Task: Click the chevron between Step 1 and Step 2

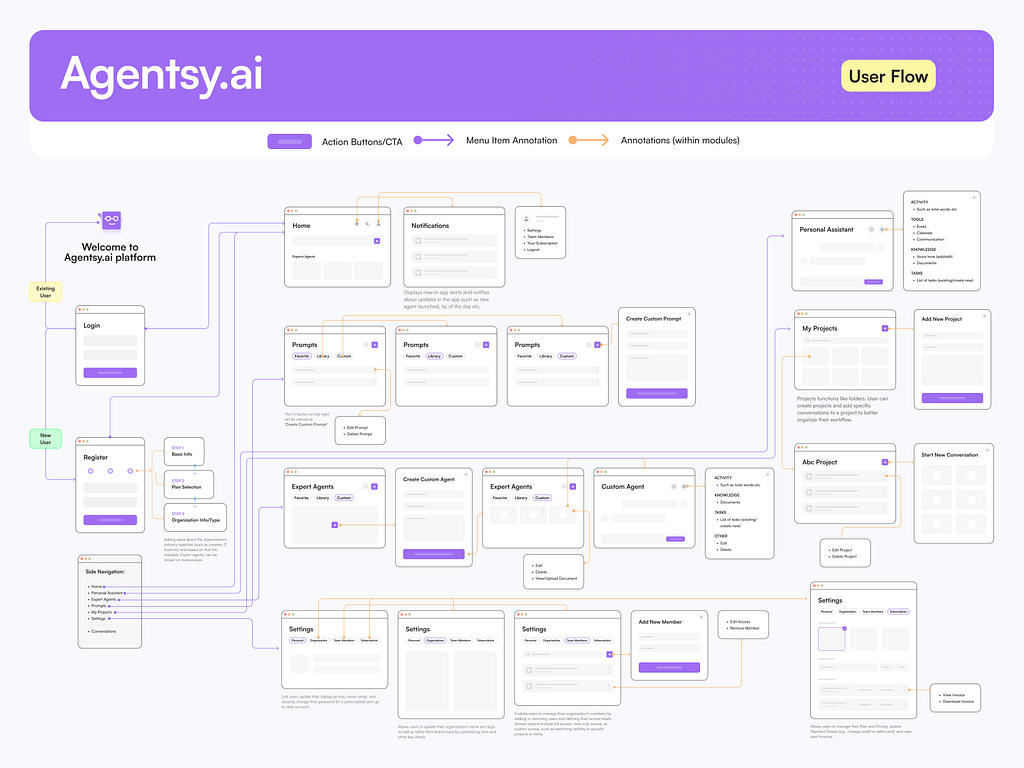Action: click(x=195, y=469)
